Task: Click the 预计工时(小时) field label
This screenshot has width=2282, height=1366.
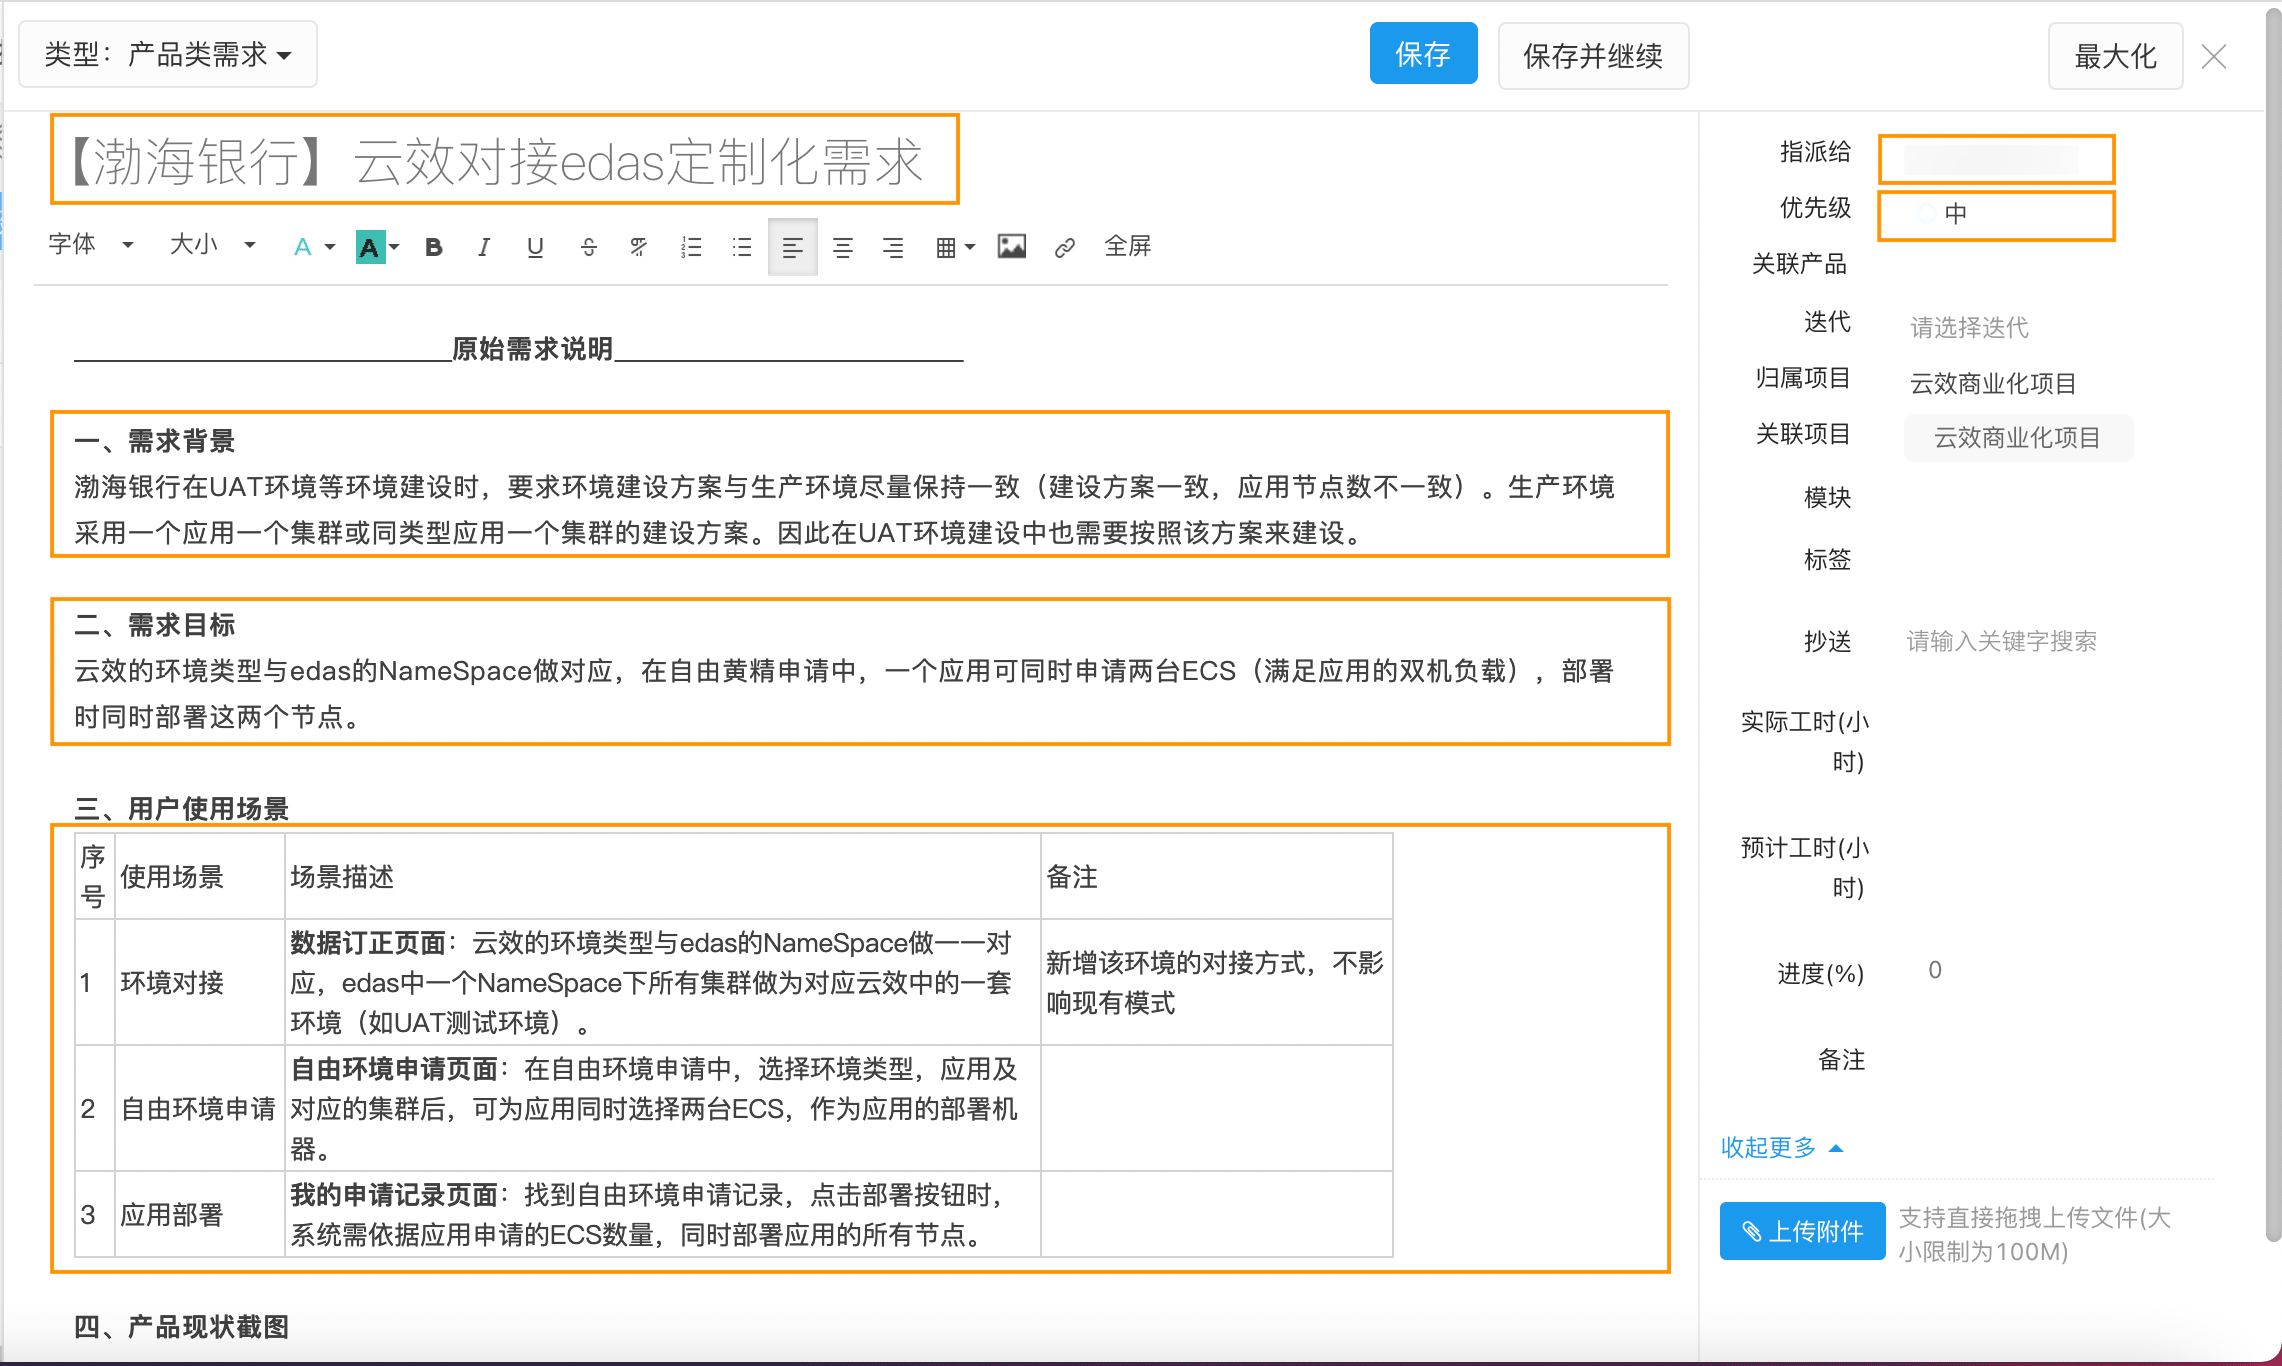Action: tap(1805, 867)
